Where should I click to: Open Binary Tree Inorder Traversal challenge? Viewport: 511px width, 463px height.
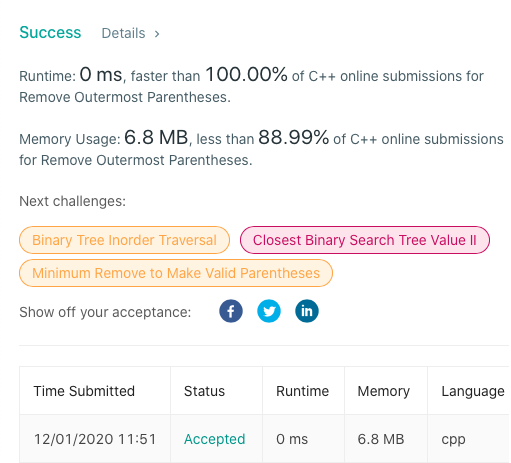click(x=124, y=240)
